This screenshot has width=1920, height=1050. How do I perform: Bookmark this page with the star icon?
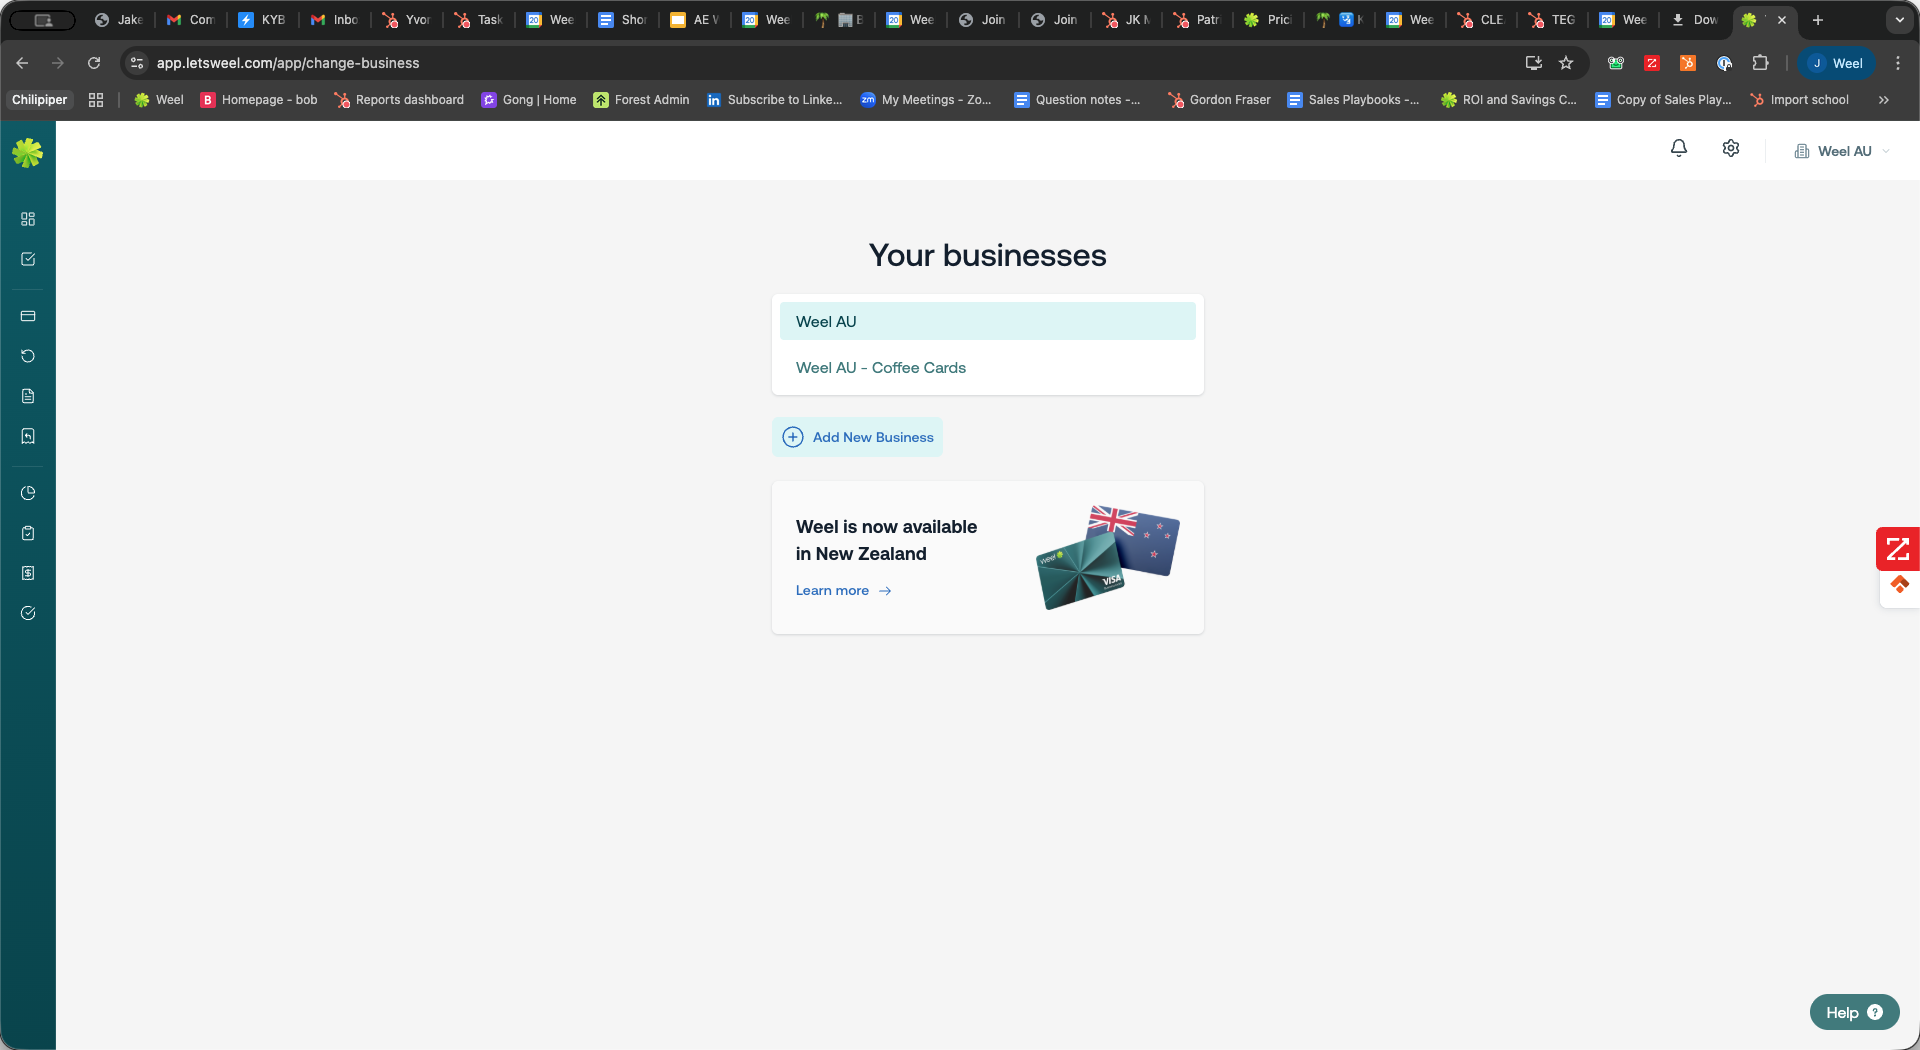tap(1566, 63)
